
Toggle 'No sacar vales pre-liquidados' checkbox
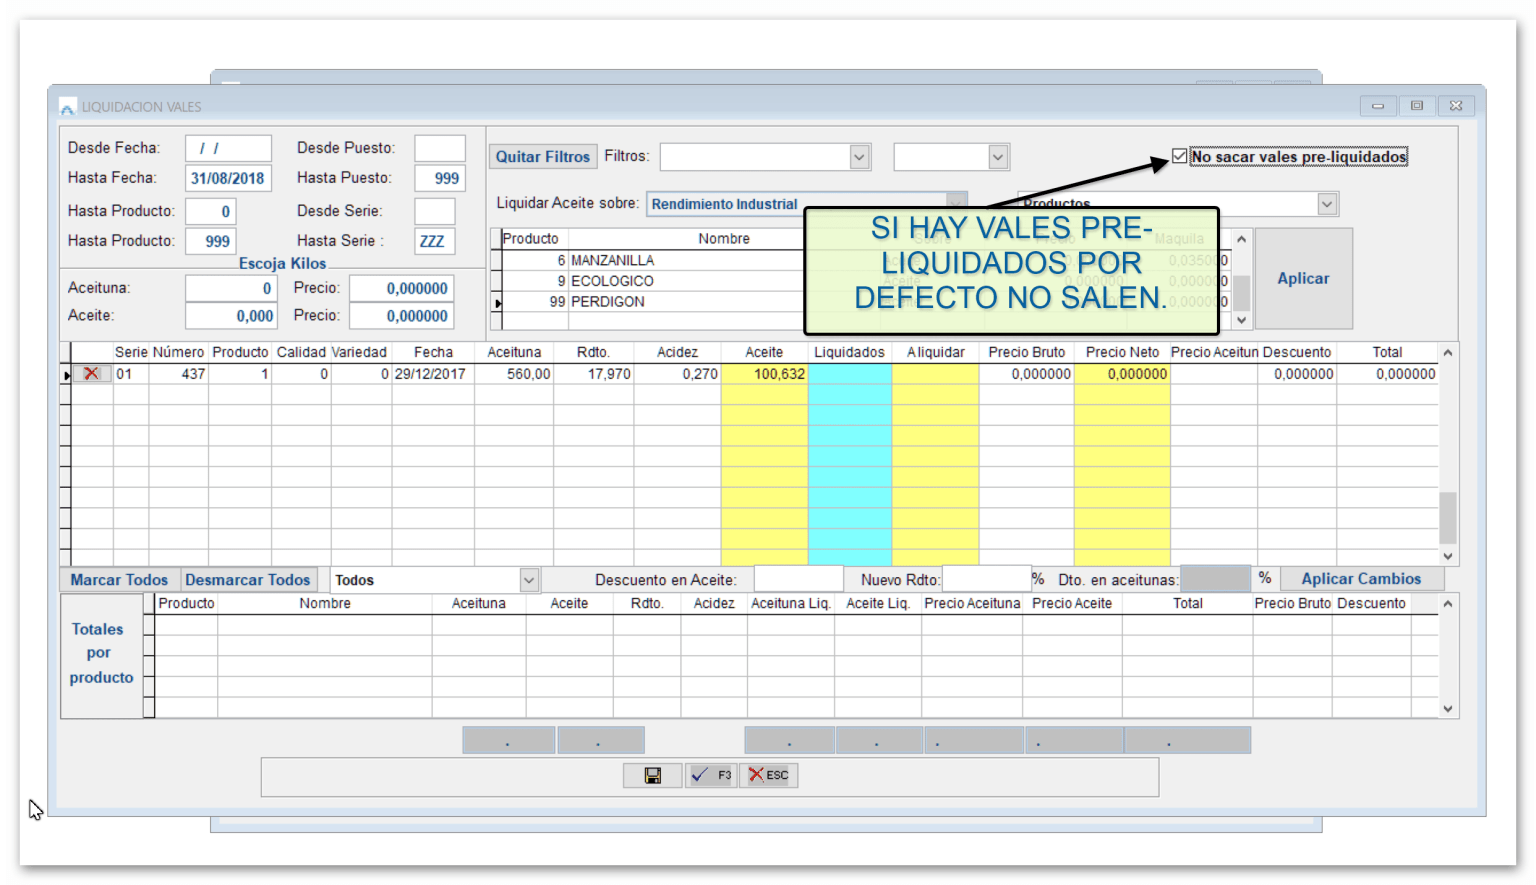[1180, 156]
